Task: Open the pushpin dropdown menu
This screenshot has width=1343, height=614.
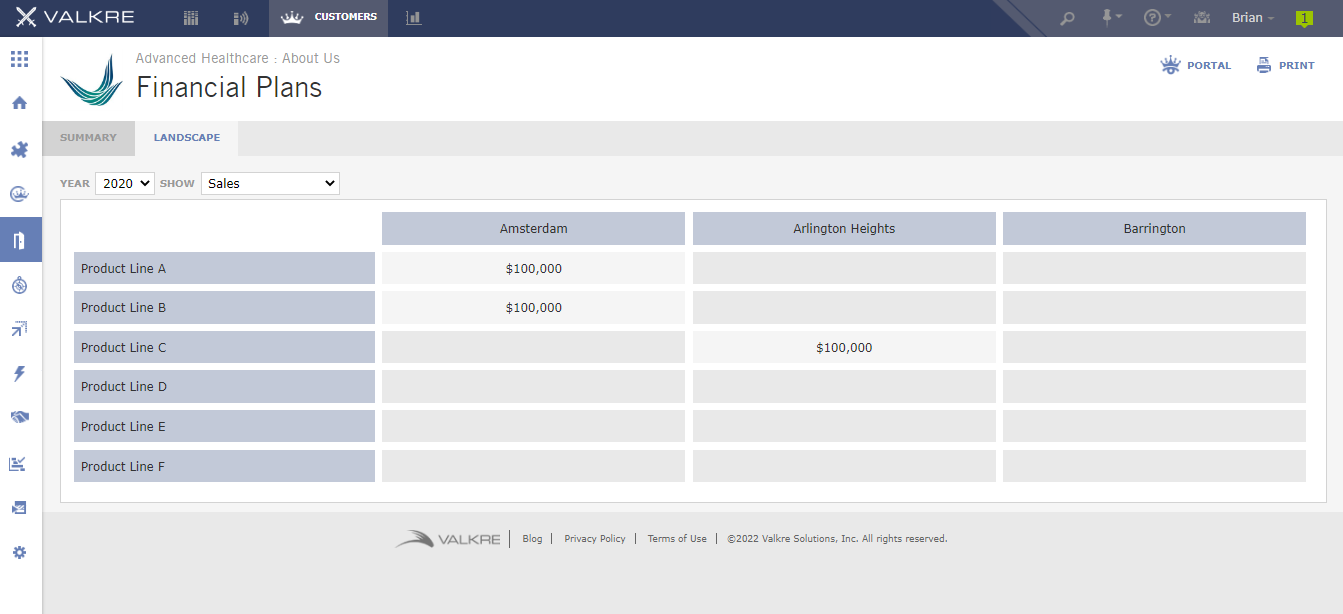Action: point(1111,17)
